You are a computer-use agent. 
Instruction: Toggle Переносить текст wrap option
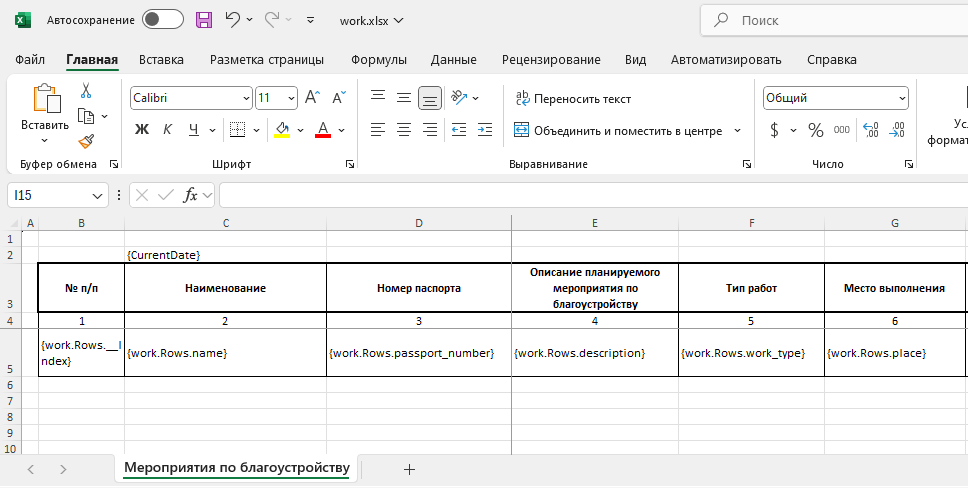(x=573, y=99)
